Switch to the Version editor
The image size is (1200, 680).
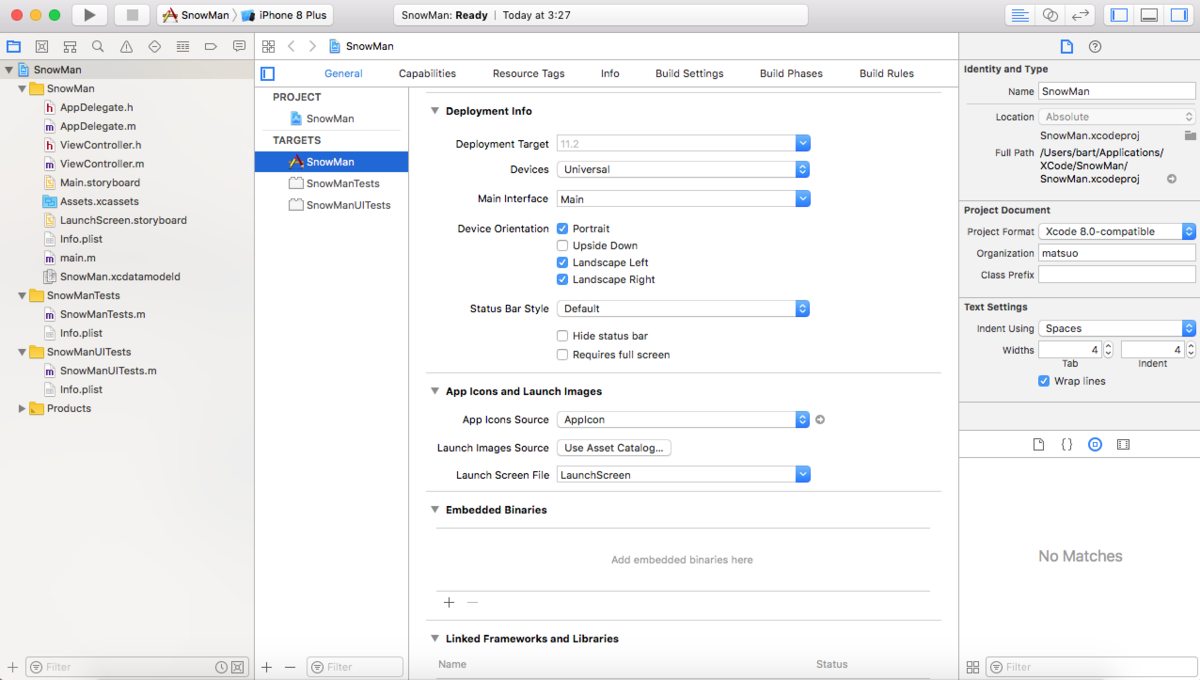[x=1080, y=15]
